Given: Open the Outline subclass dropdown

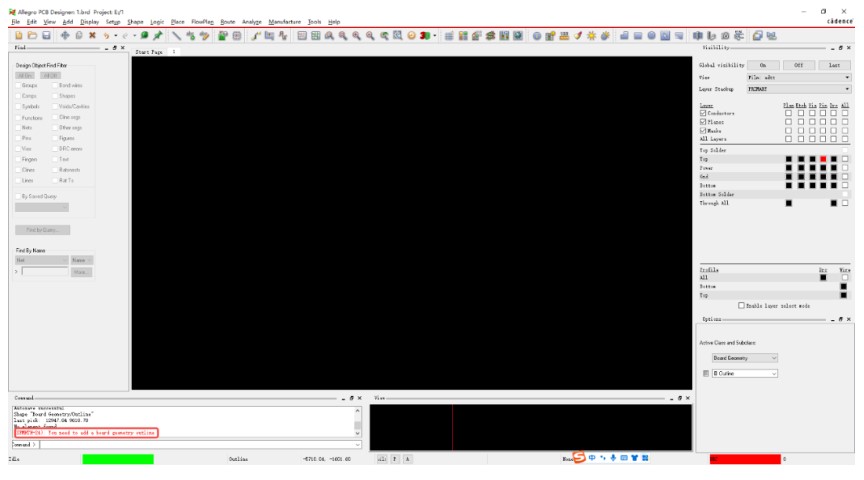Looking at the screenshot, I should [x=744, y=373].
